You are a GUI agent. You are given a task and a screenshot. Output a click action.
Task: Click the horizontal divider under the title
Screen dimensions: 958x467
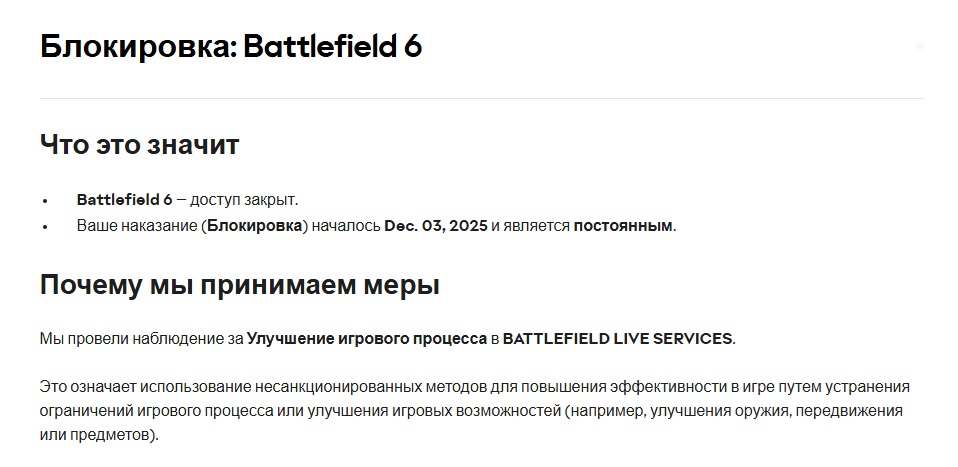click(481, 98)
